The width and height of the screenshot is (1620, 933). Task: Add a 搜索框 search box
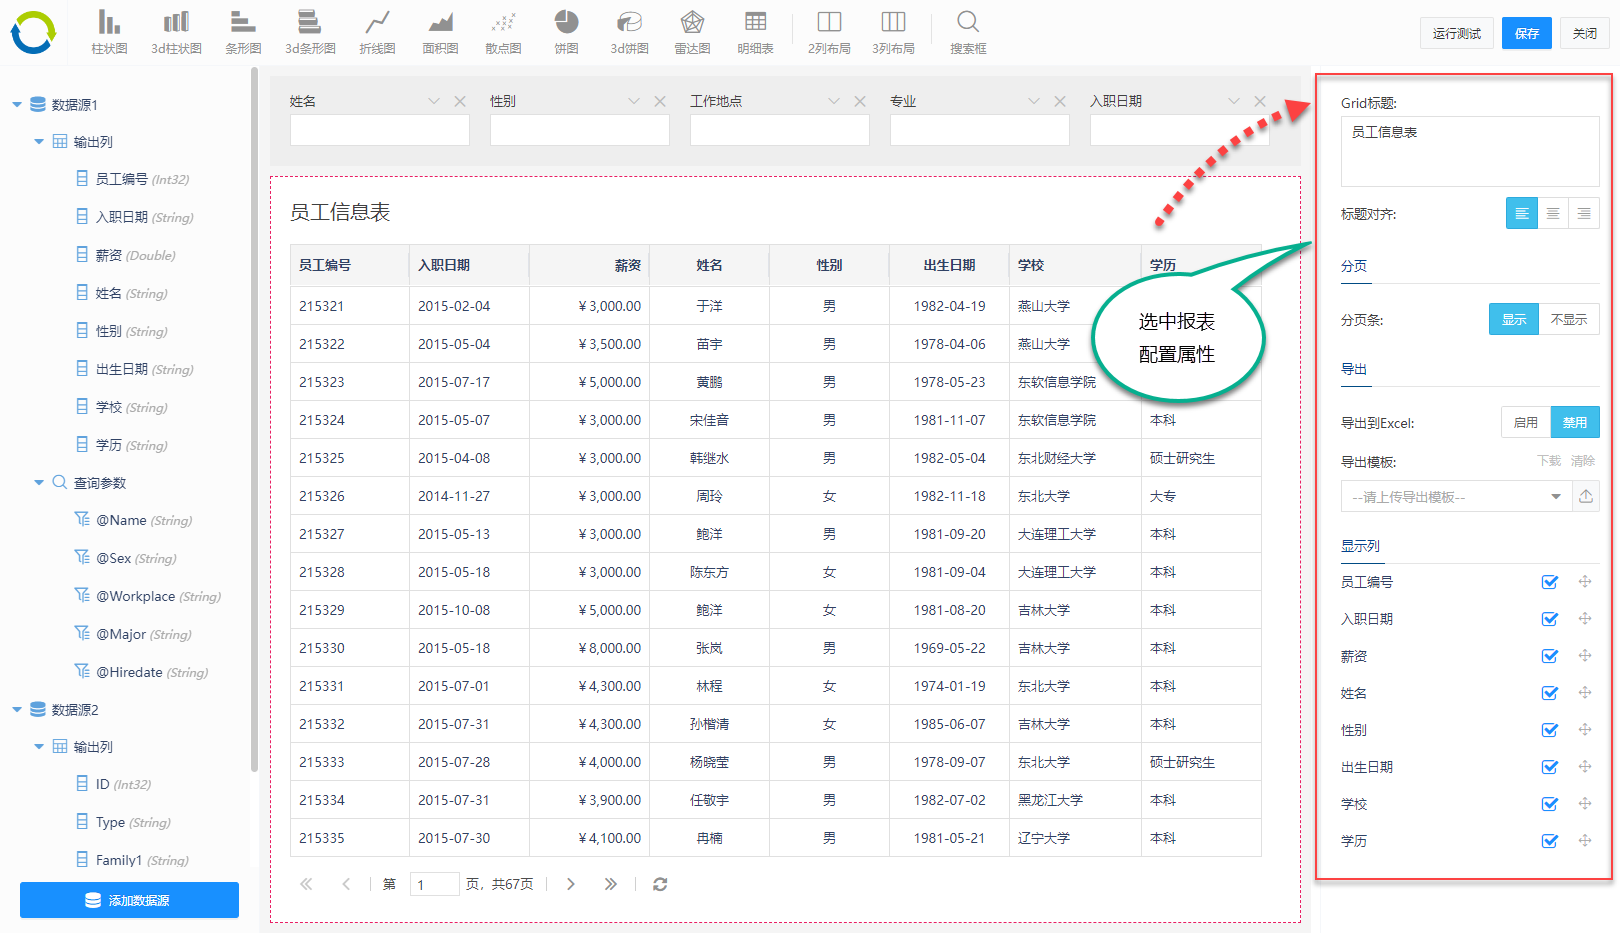point(968,32)
